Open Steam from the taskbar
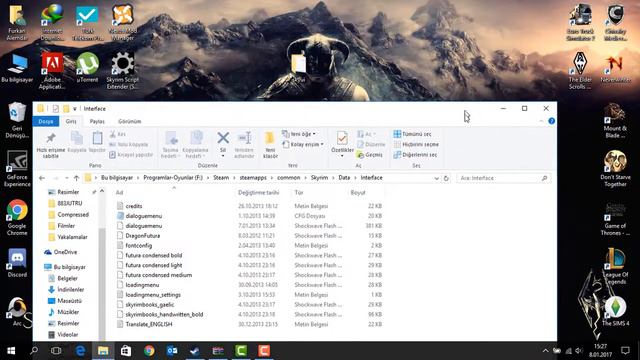 coord(195,351)
